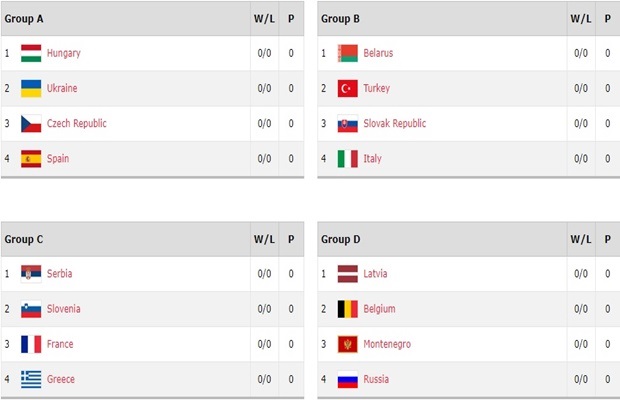
Task: Open the Czech Republic team link
Action: click(76, 123)
